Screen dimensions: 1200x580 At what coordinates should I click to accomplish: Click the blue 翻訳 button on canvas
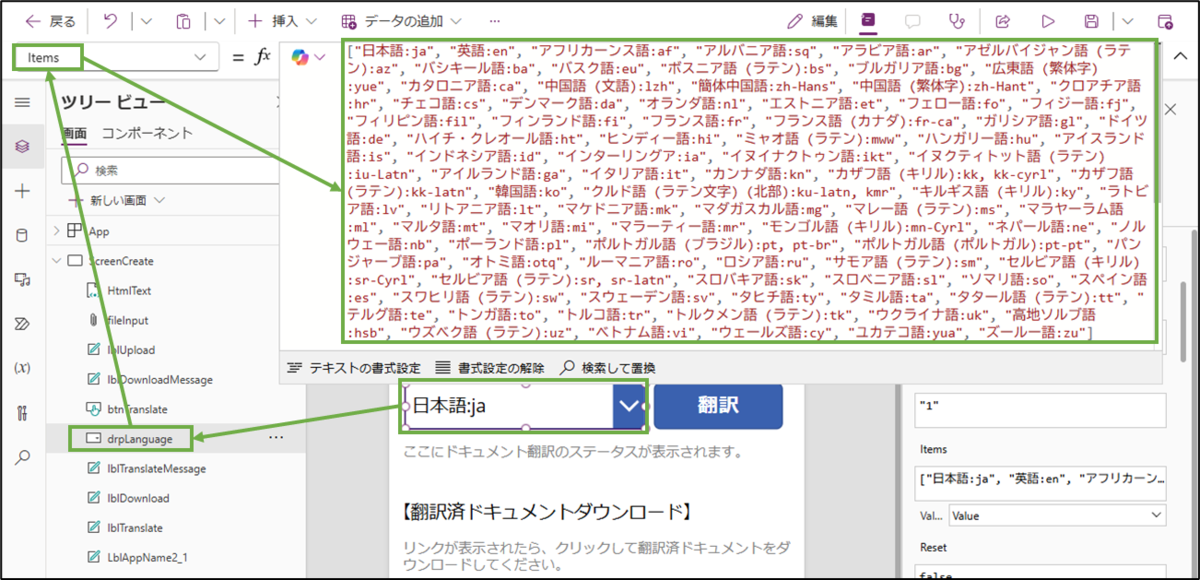point(718,405)
